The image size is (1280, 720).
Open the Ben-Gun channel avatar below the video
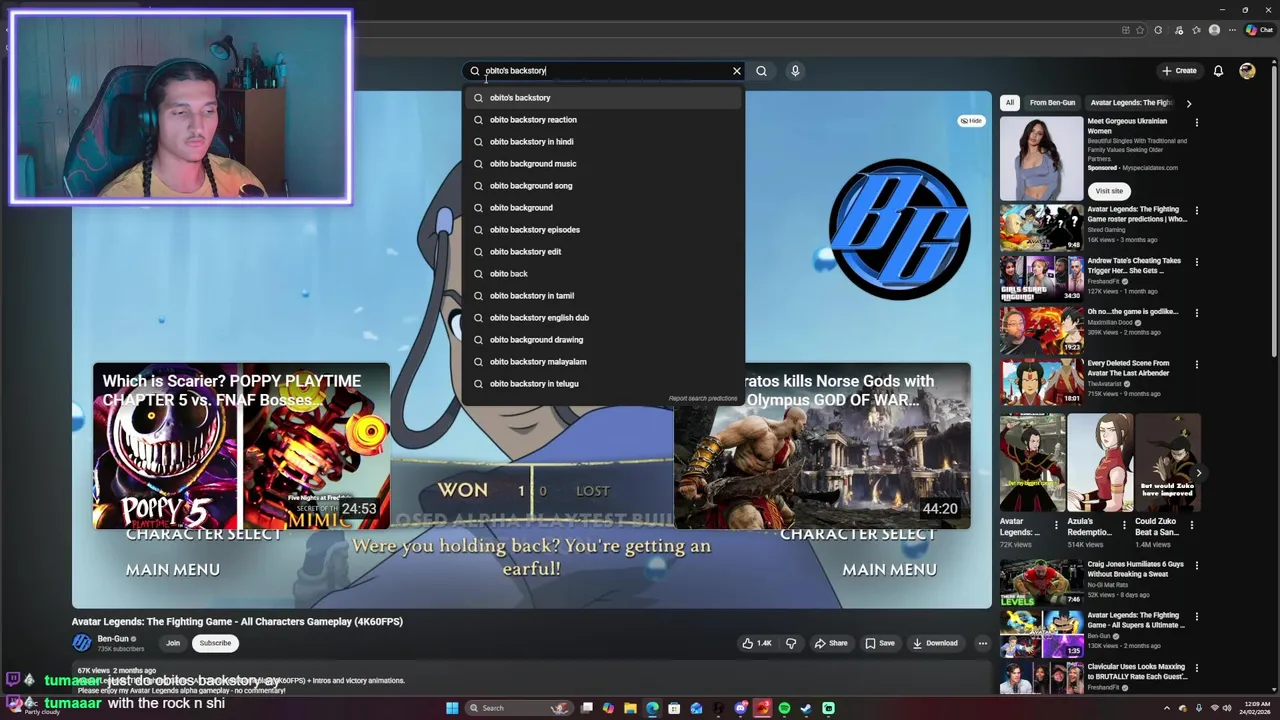pos(82,643)
